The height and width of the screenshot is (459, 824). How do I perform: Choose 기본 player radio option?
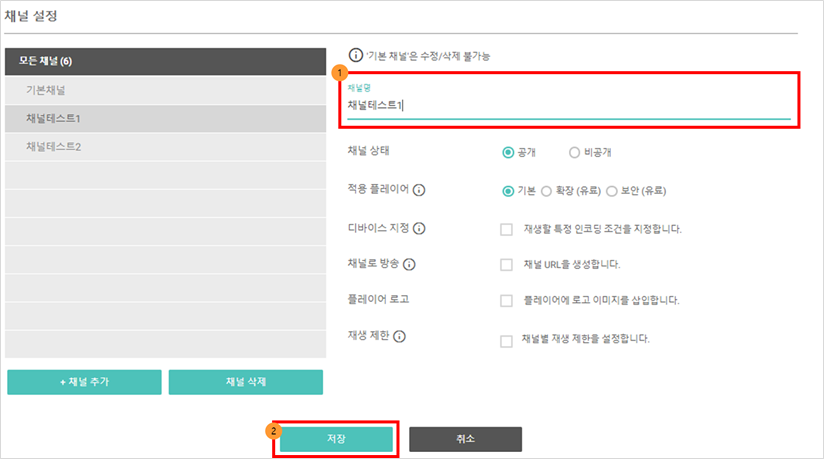point(508,191)
